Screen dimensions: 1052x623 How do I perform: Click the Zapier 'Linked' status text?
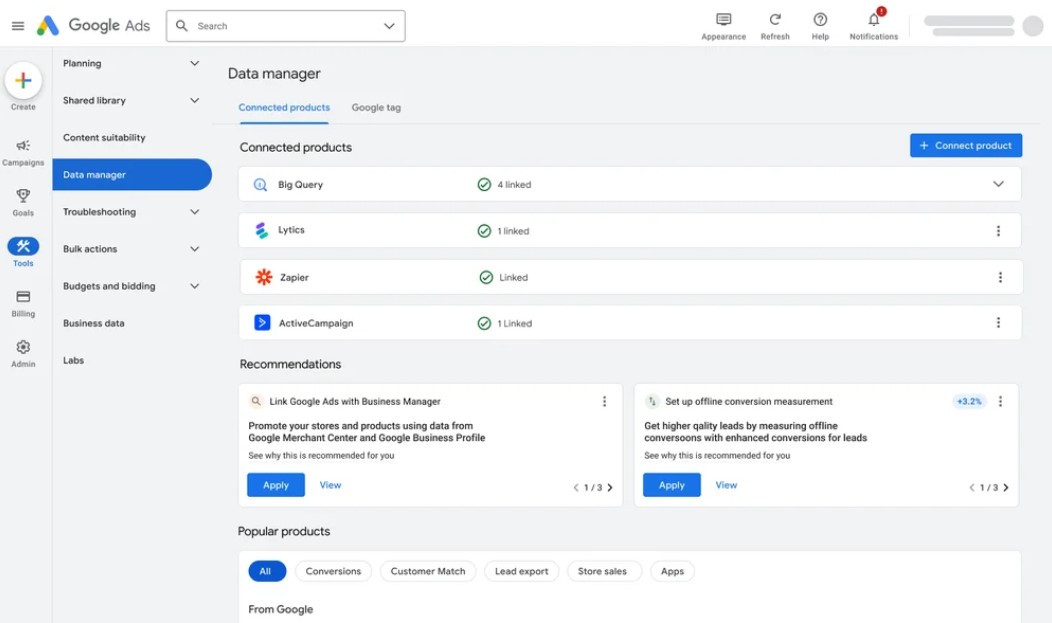click(x=513, y=277)
